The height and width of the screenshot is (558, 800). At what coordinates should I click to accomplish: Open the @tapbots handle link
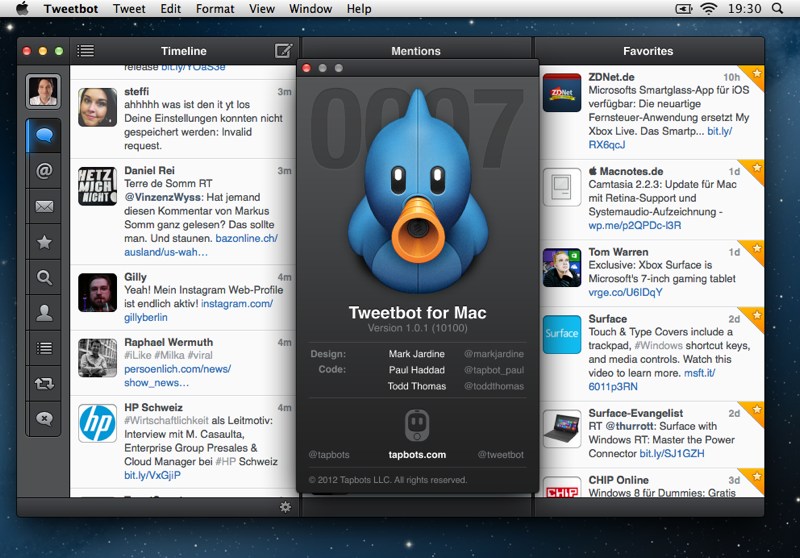[x=329, y=454]
